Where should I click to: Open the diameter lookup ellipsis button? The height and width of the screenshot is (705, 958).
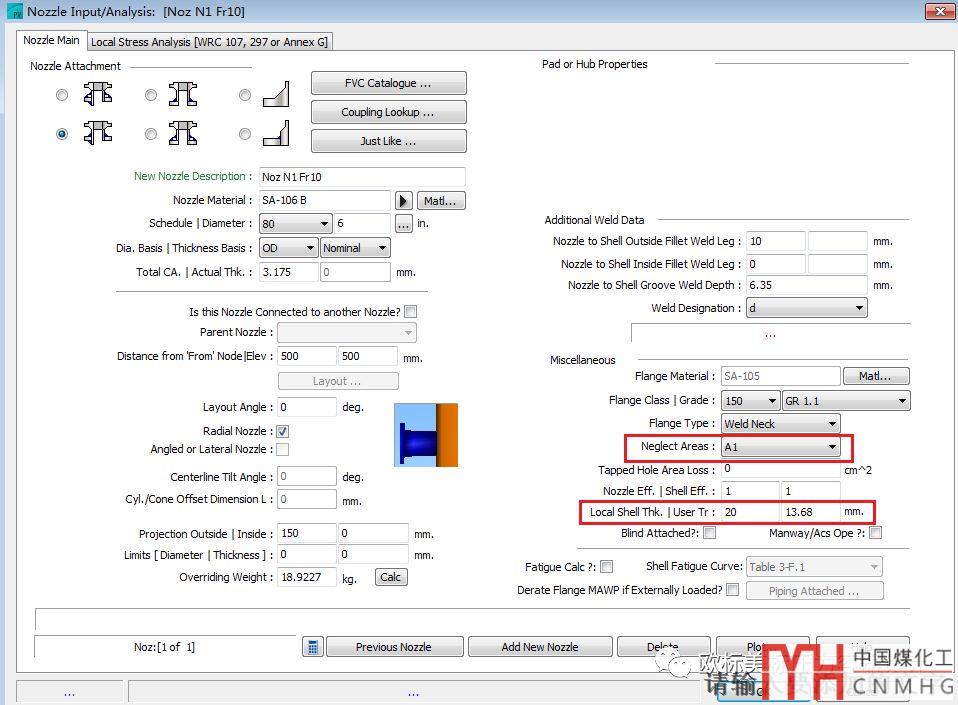click(403, 224)
